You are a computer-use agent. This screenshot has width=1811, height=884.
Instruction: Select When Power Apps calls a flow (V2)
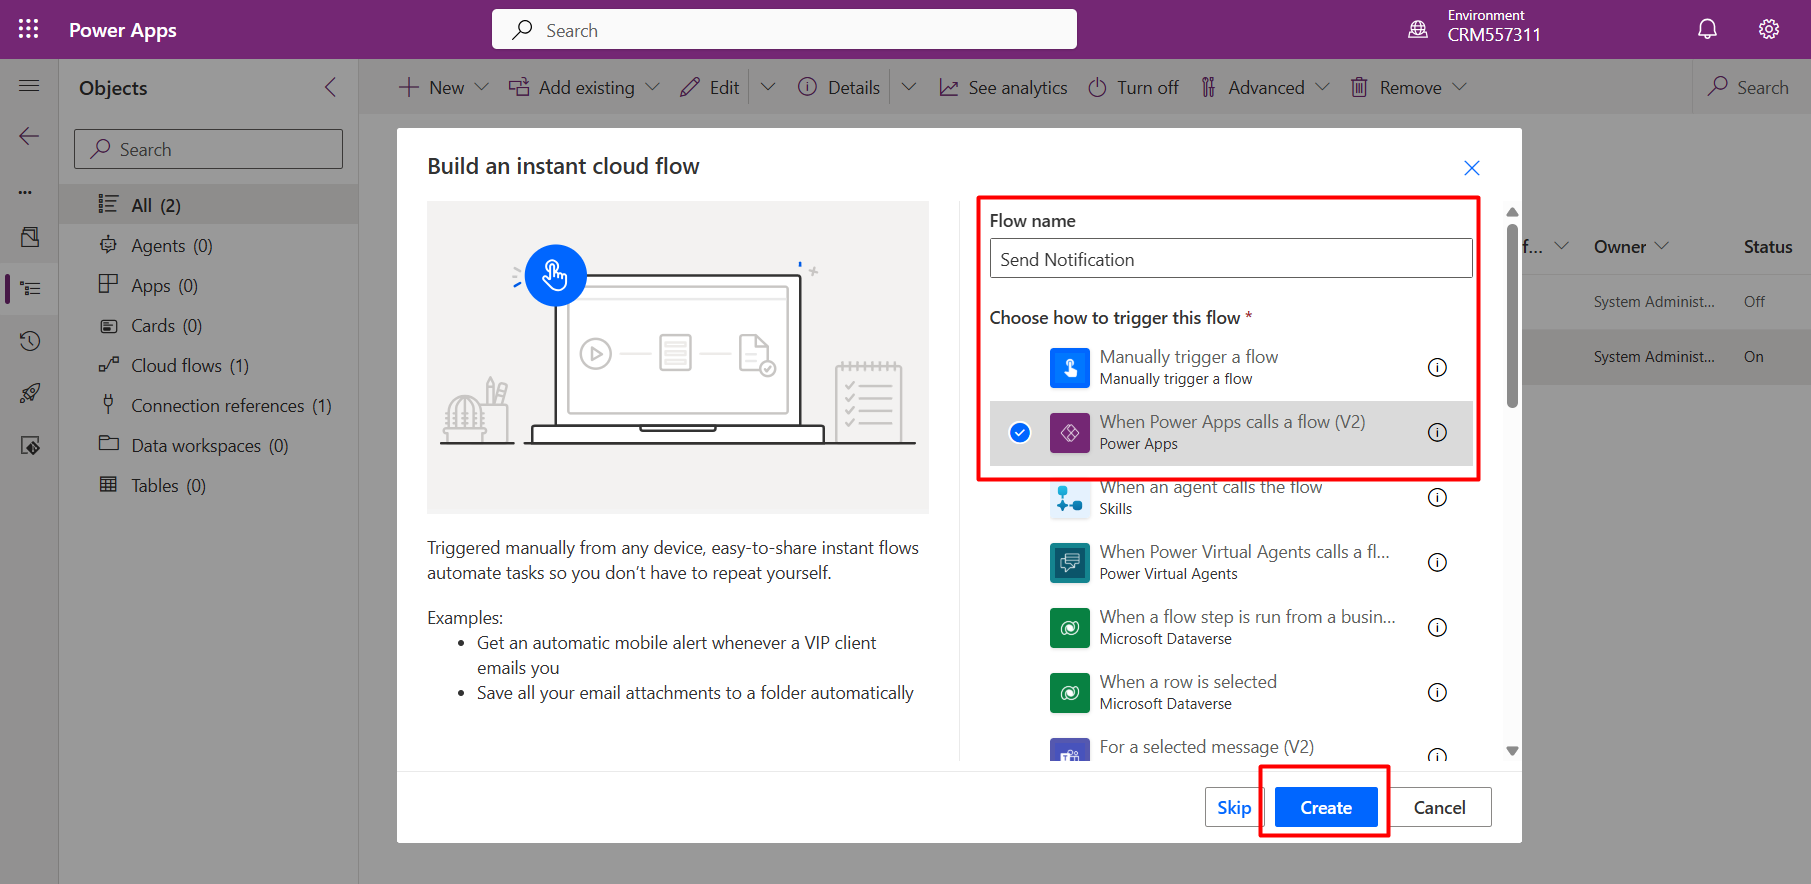pyautogui.click(x=1231, y=432)
